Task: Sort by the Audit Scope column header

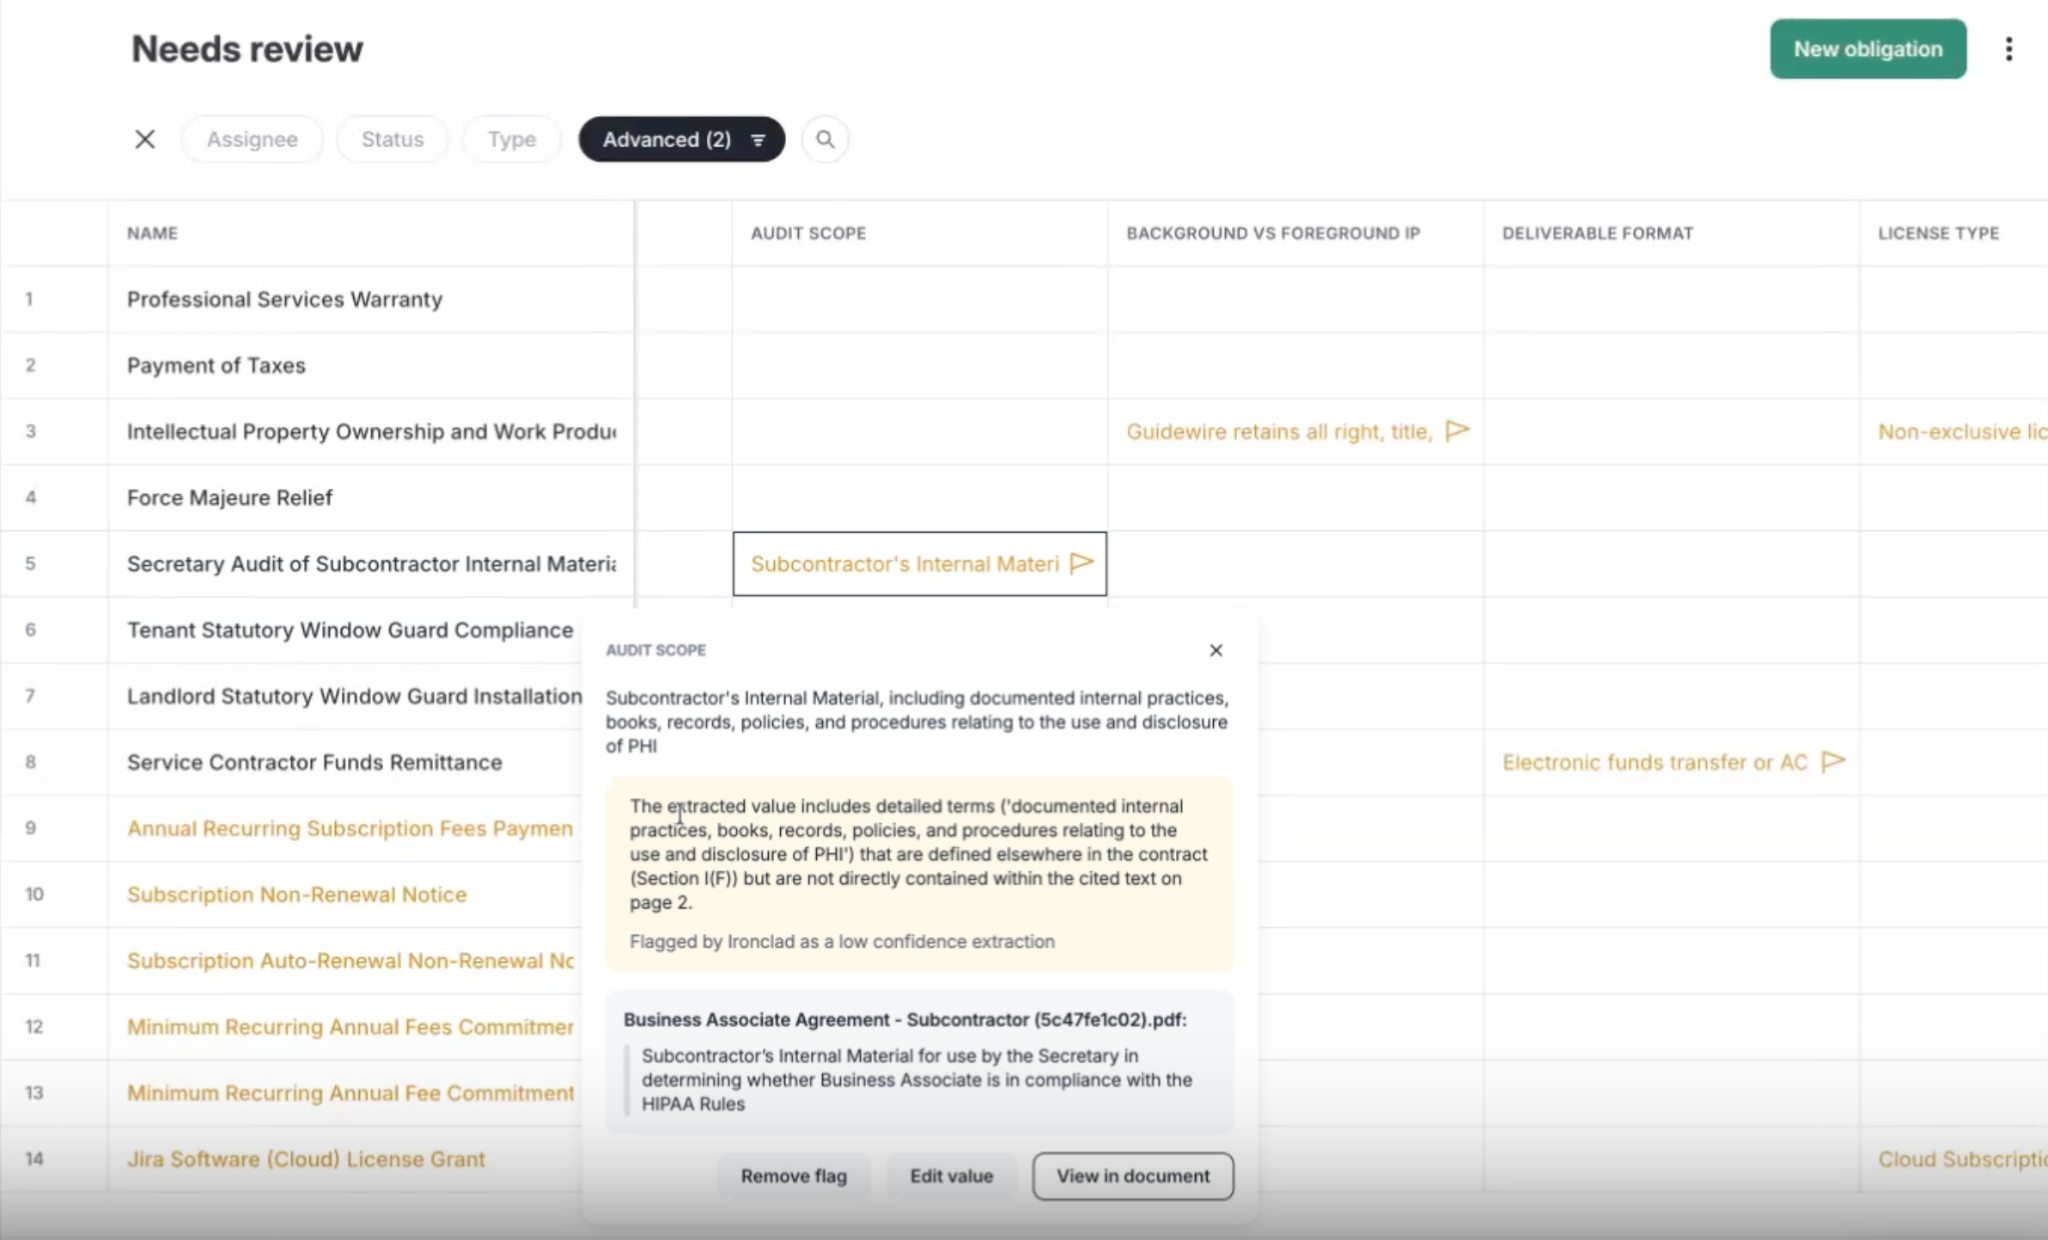Action: tap(808, 233)
